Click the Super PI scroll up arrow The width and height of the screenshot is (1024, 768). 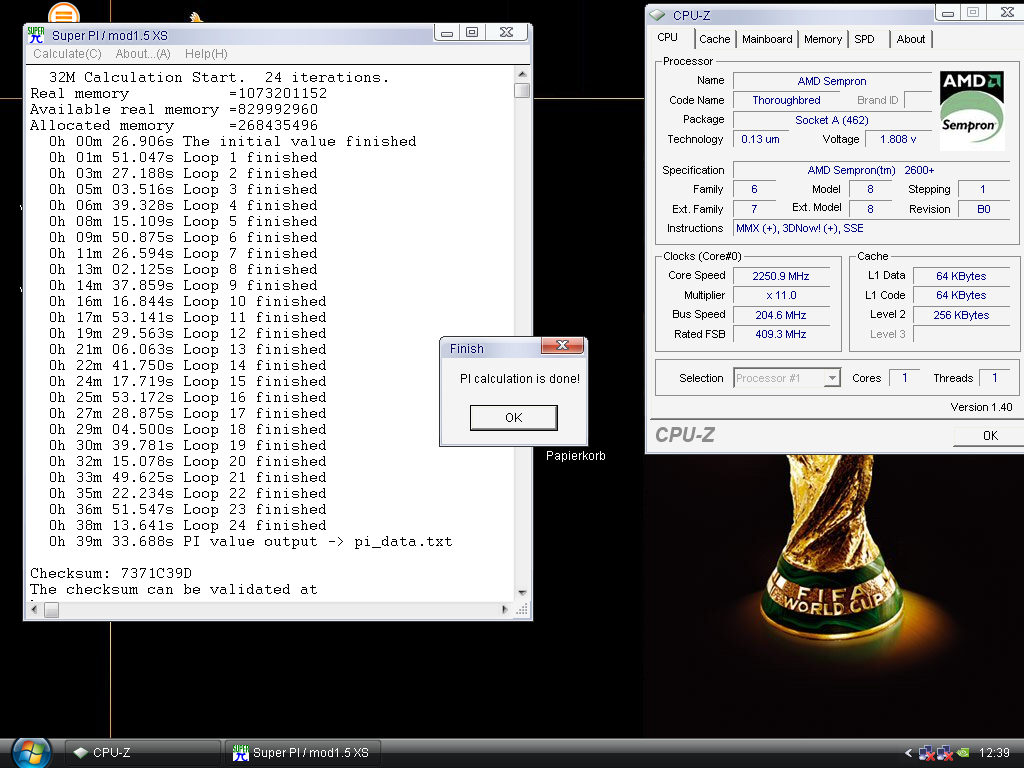[522, 74]
